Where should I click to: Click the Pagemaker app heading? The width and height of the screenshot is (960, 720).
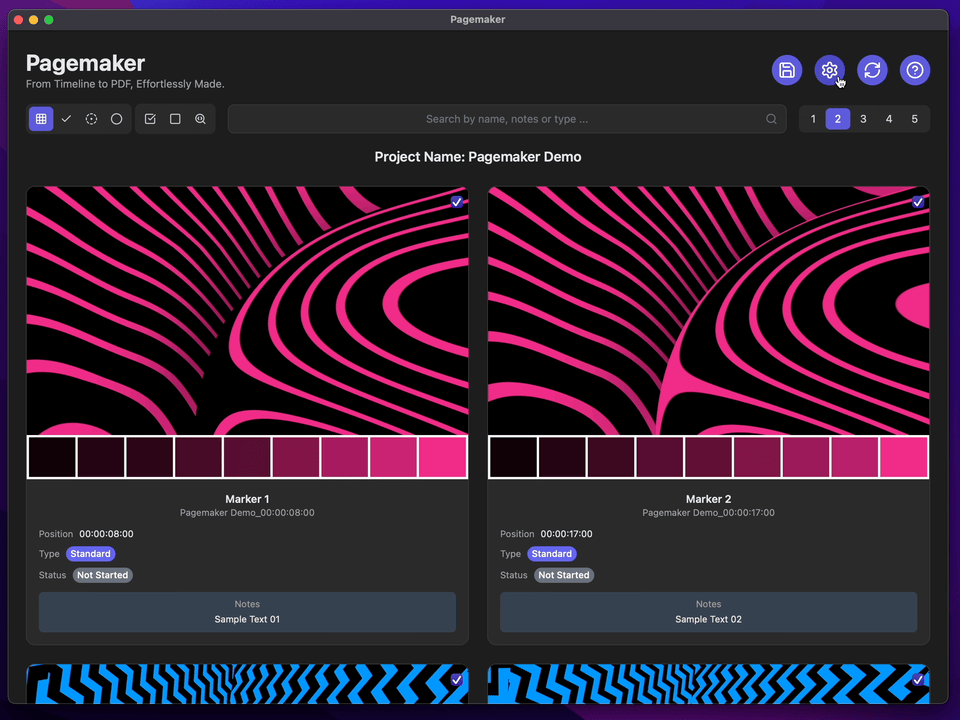click(85, 63)
